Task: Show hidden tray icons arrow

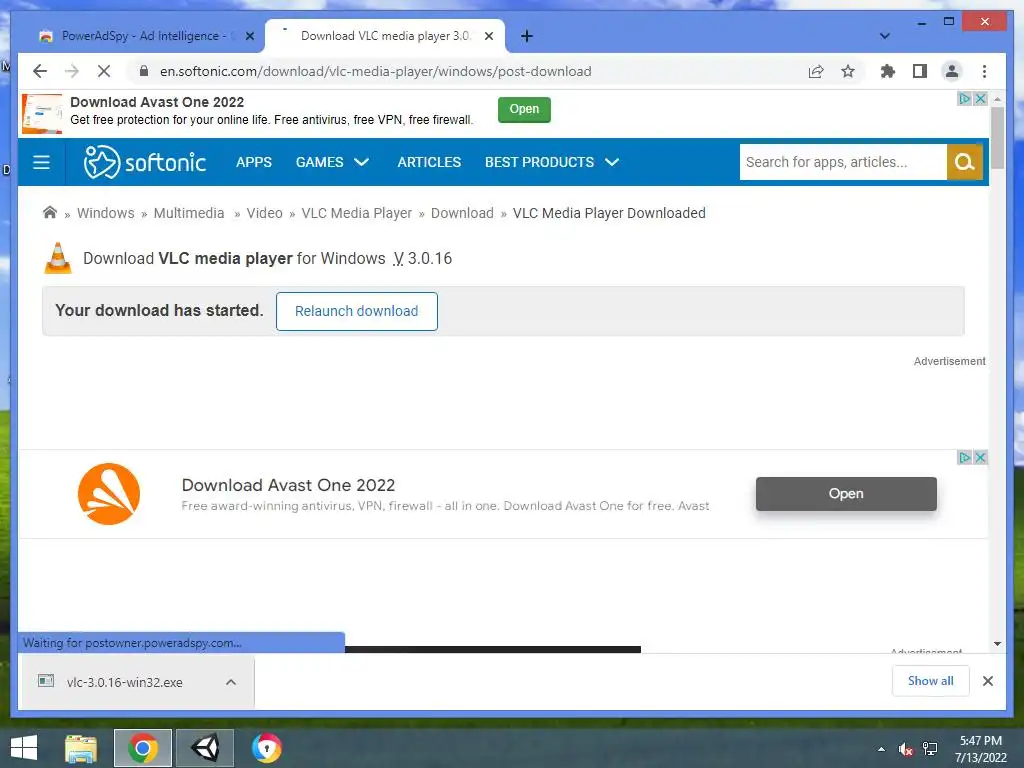Action: (x=881, y=749)
